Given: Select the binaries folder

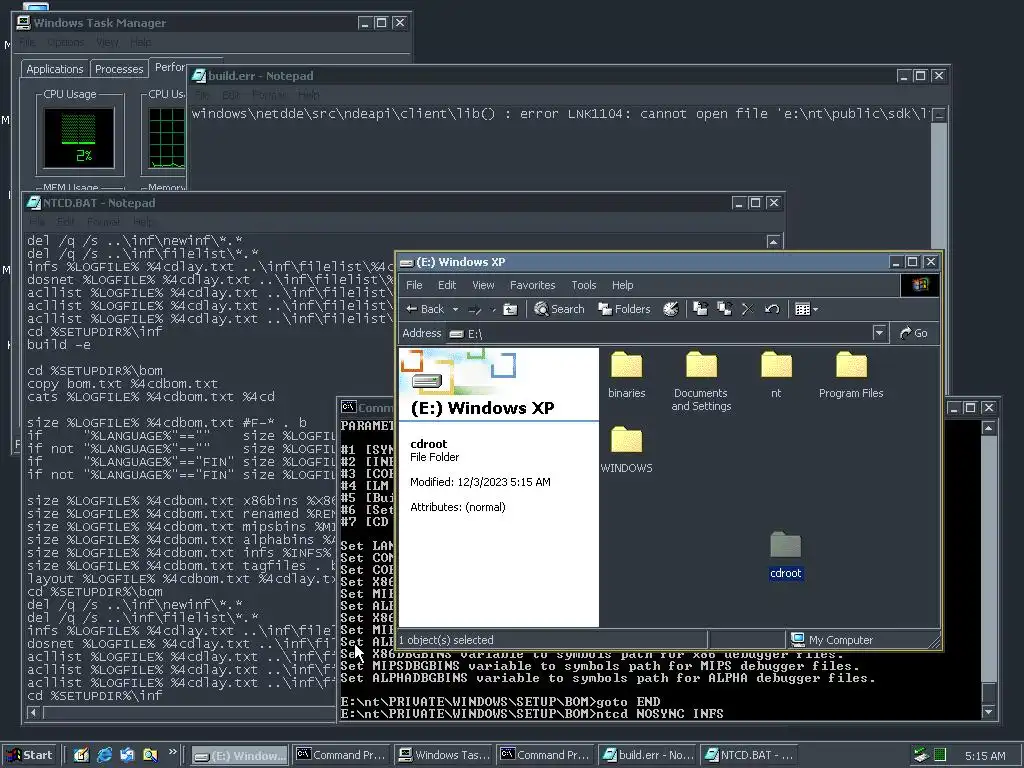Looking at the screenshot, I should [x=626, y=375].
